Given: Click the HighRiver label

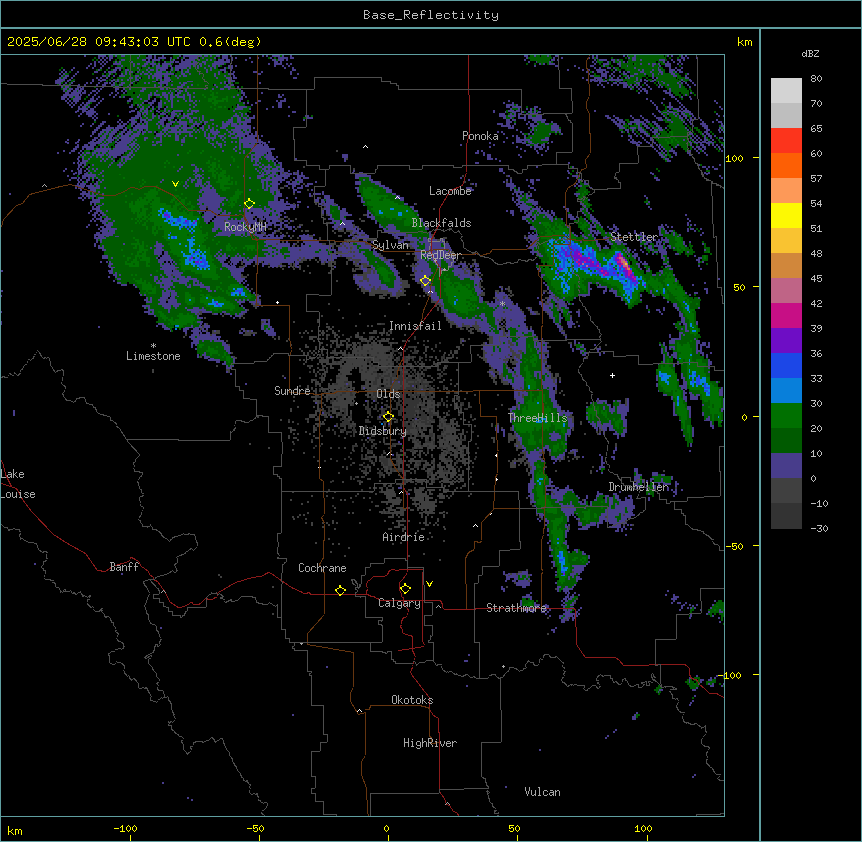Looking at the screenshot, I should coord(430,743).
